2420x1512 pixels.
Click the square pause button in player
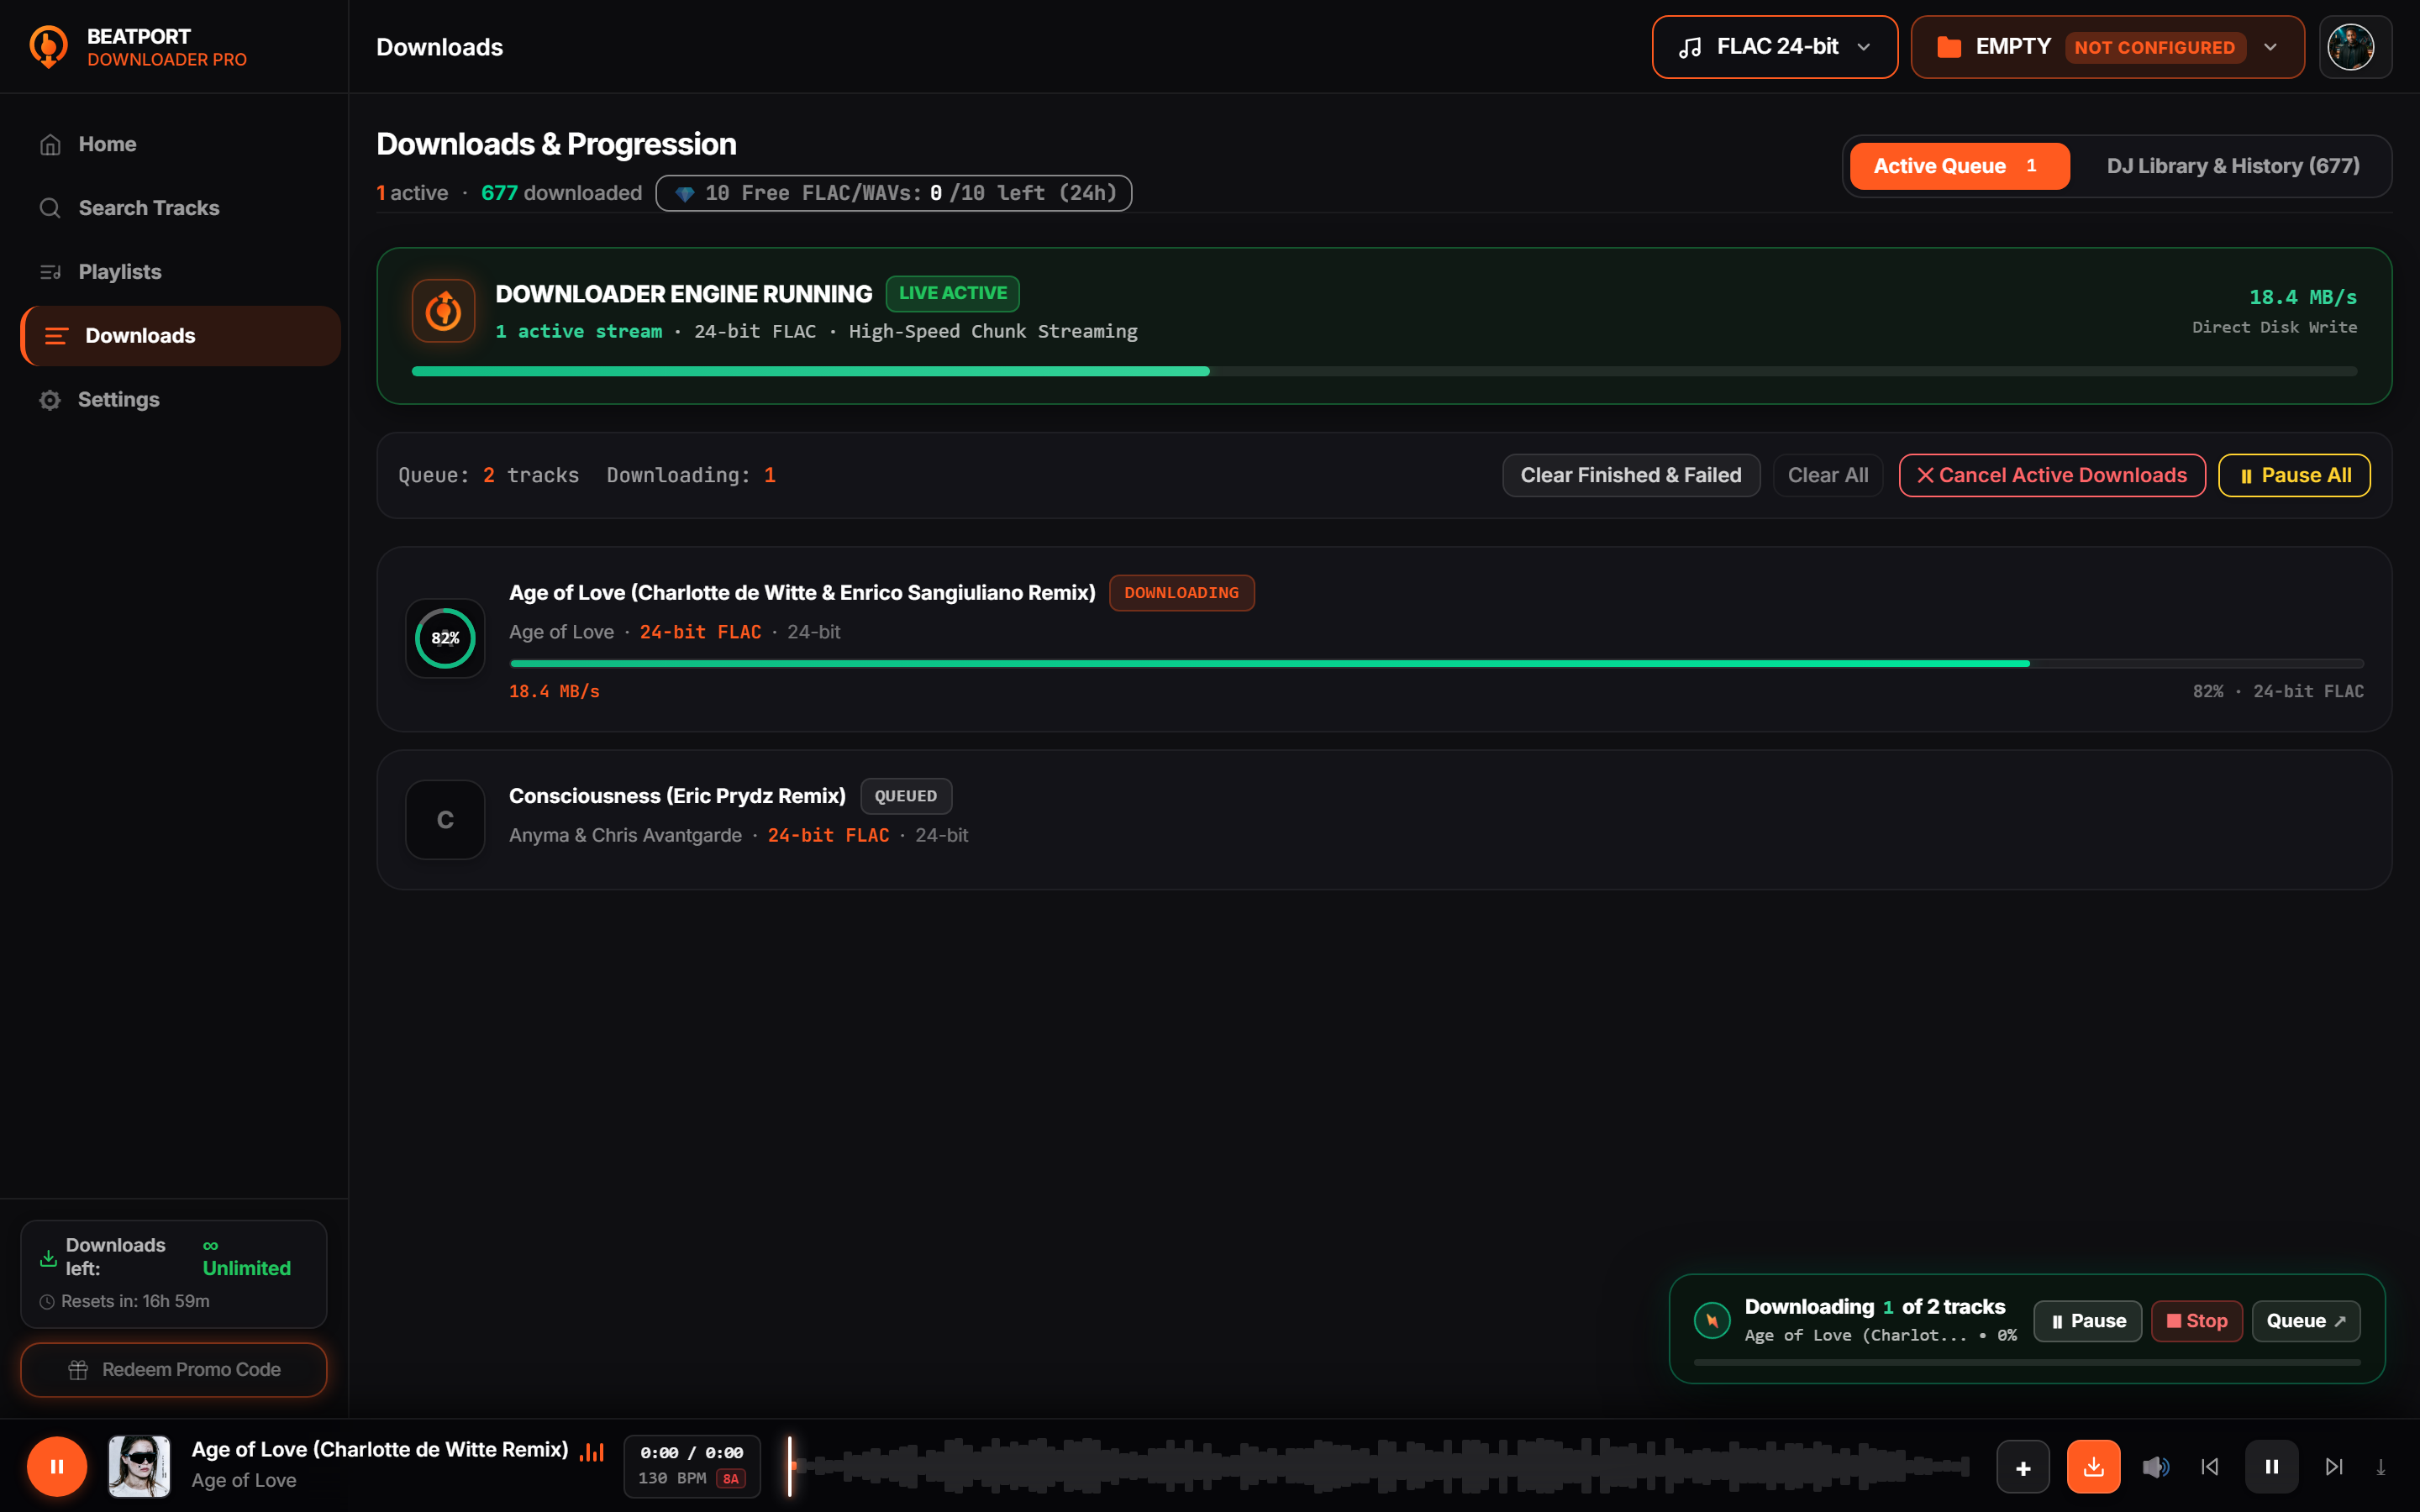click(2272, 1467)
